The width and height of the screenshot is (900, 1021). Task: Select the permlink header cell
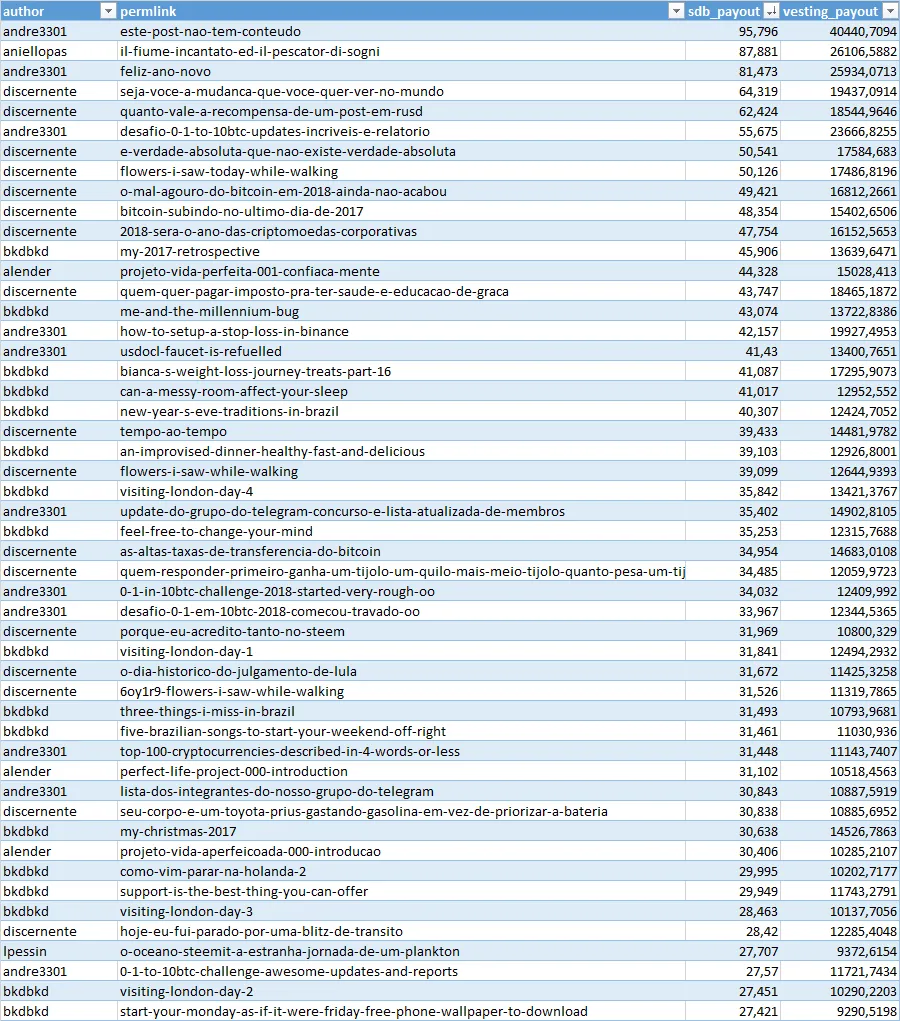pos(401,11)
